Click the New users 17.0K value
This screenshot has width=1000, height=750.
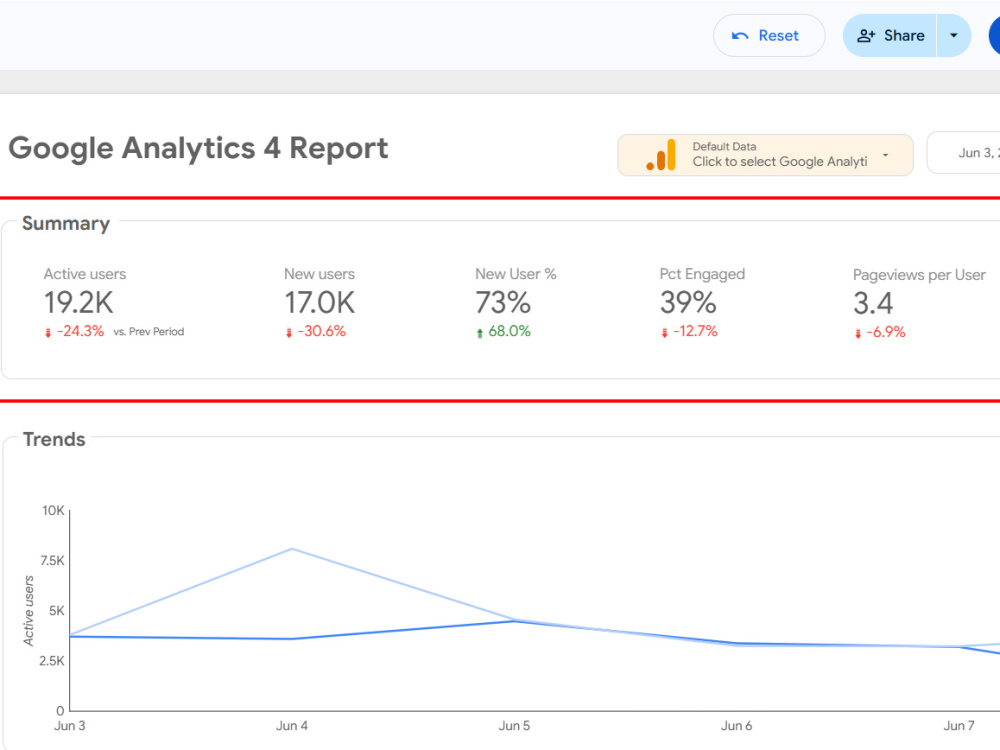pos(320,302)
